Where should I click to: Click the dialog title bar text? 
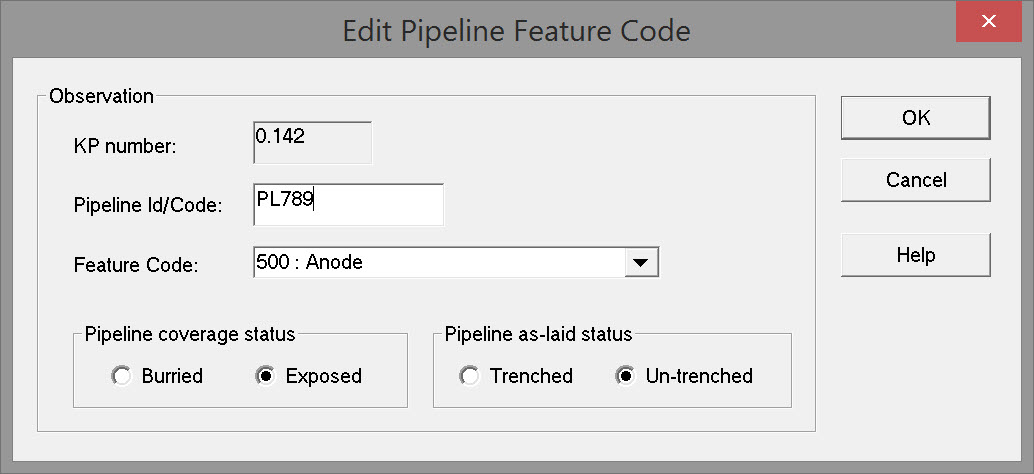point(516,31)
